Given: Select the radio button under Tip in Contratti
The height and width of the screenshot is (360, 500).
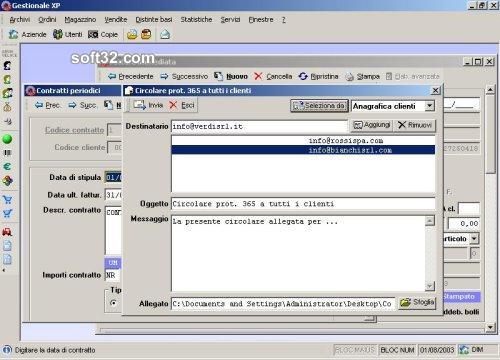Looking at the screenshot, I should tap(113, 303).
